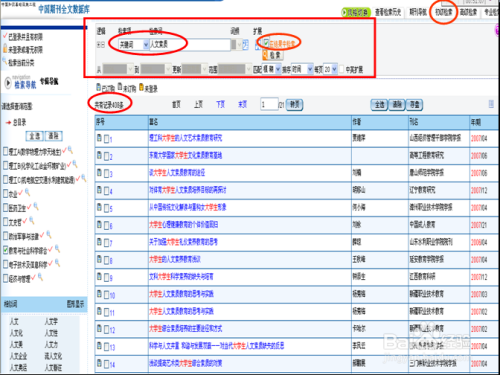The image size is (500, 375).
Task: Tick the 经济与管理 category checkbox
Action: tap(5, 278)
